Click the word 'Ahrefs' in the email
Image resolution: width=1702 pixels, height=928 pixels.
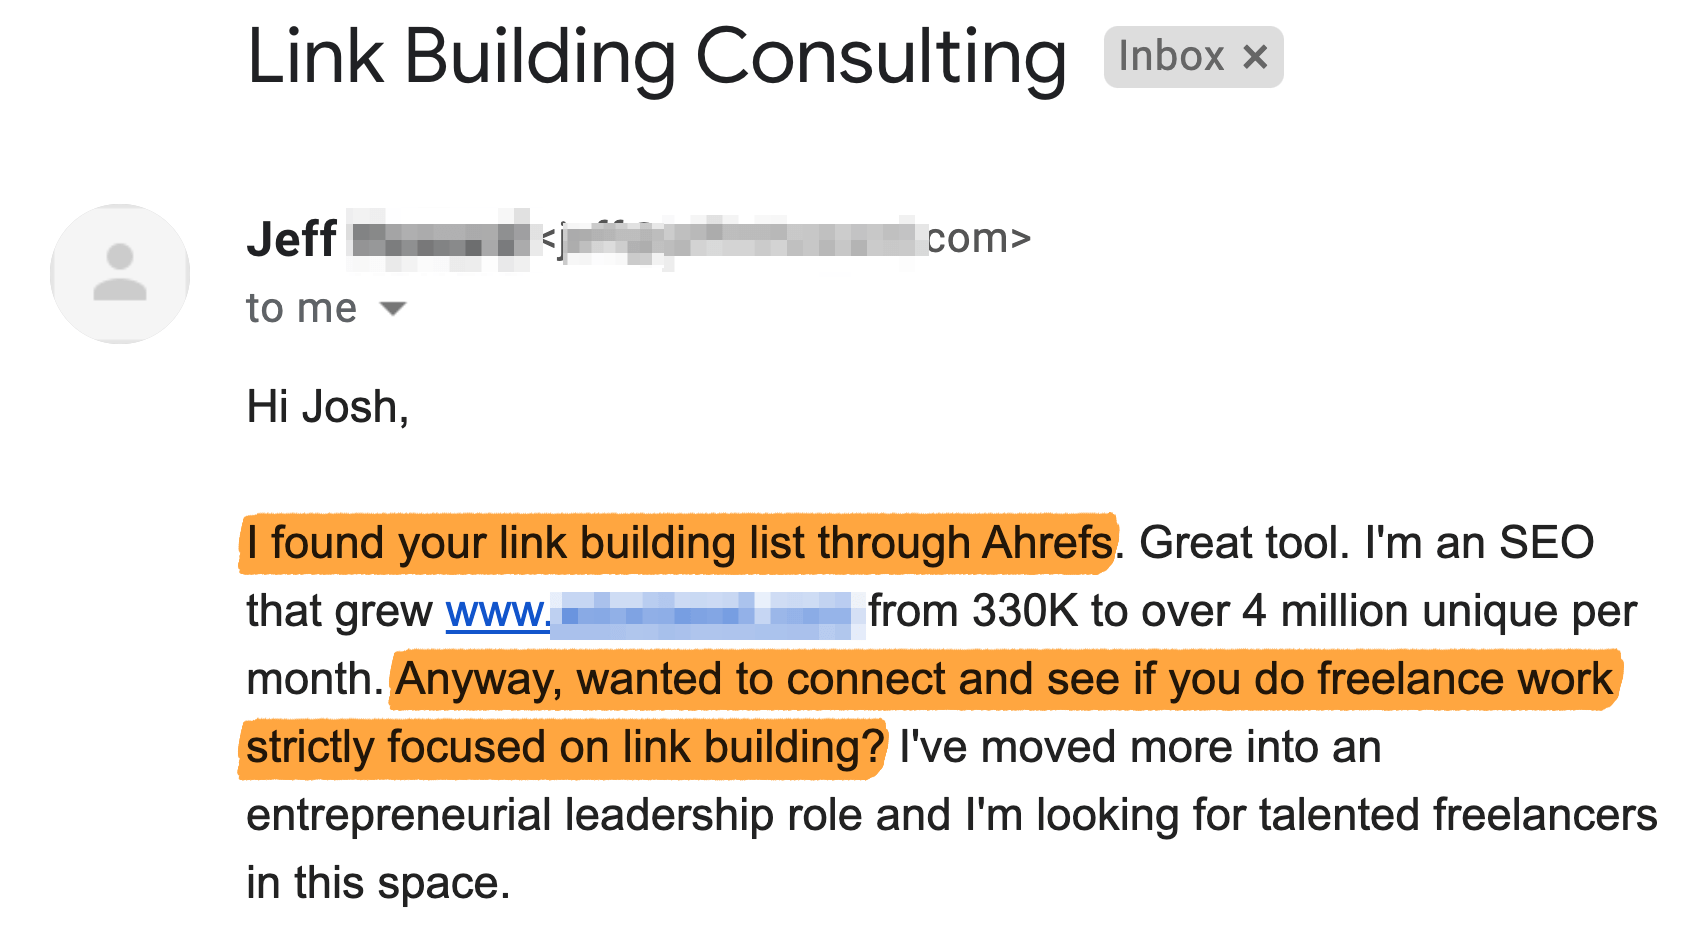click(1048, 544)
